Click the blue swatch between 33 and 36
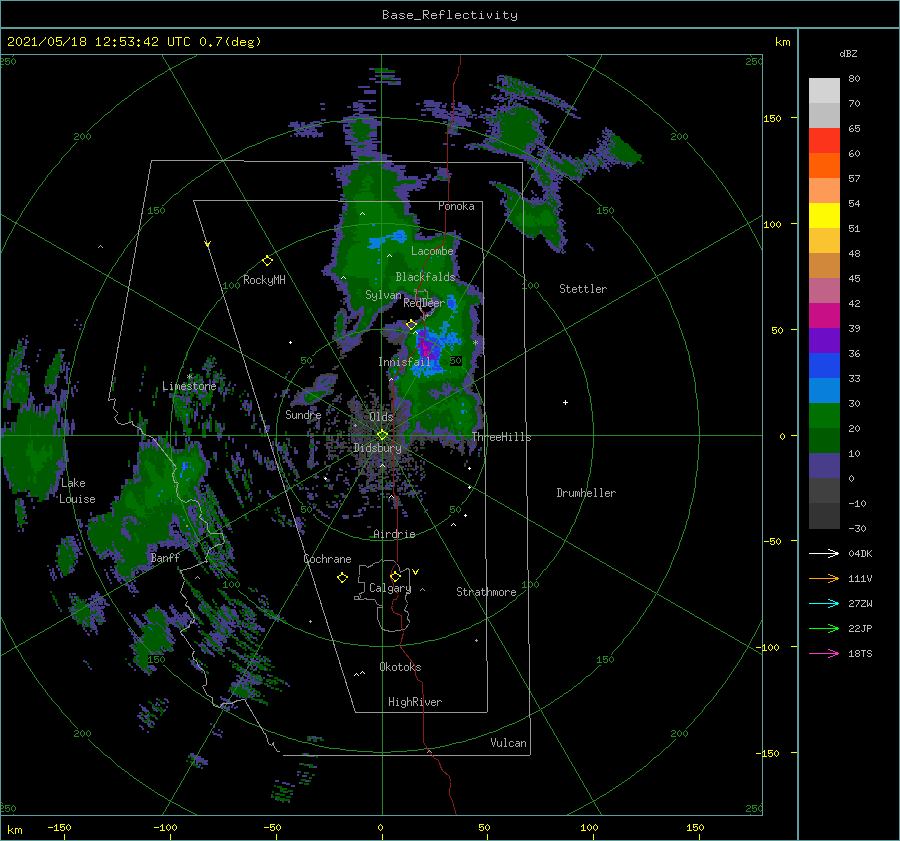This screenshot has height=841, width=900. coord(824,366)
